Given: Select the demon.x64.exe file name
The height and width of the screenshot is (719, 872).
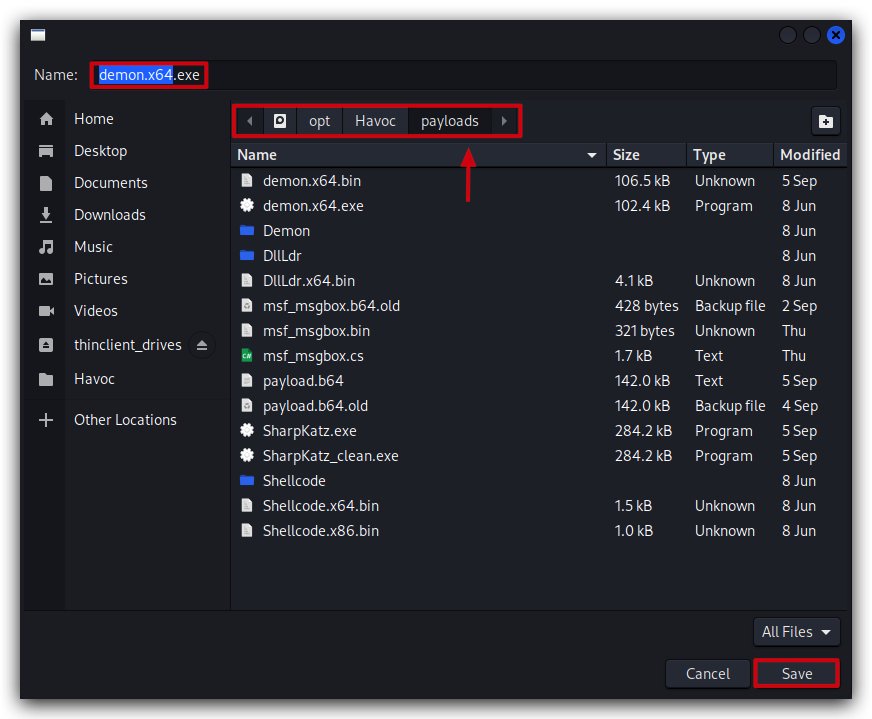Looking at the screenshot, I should pos(313,206).
